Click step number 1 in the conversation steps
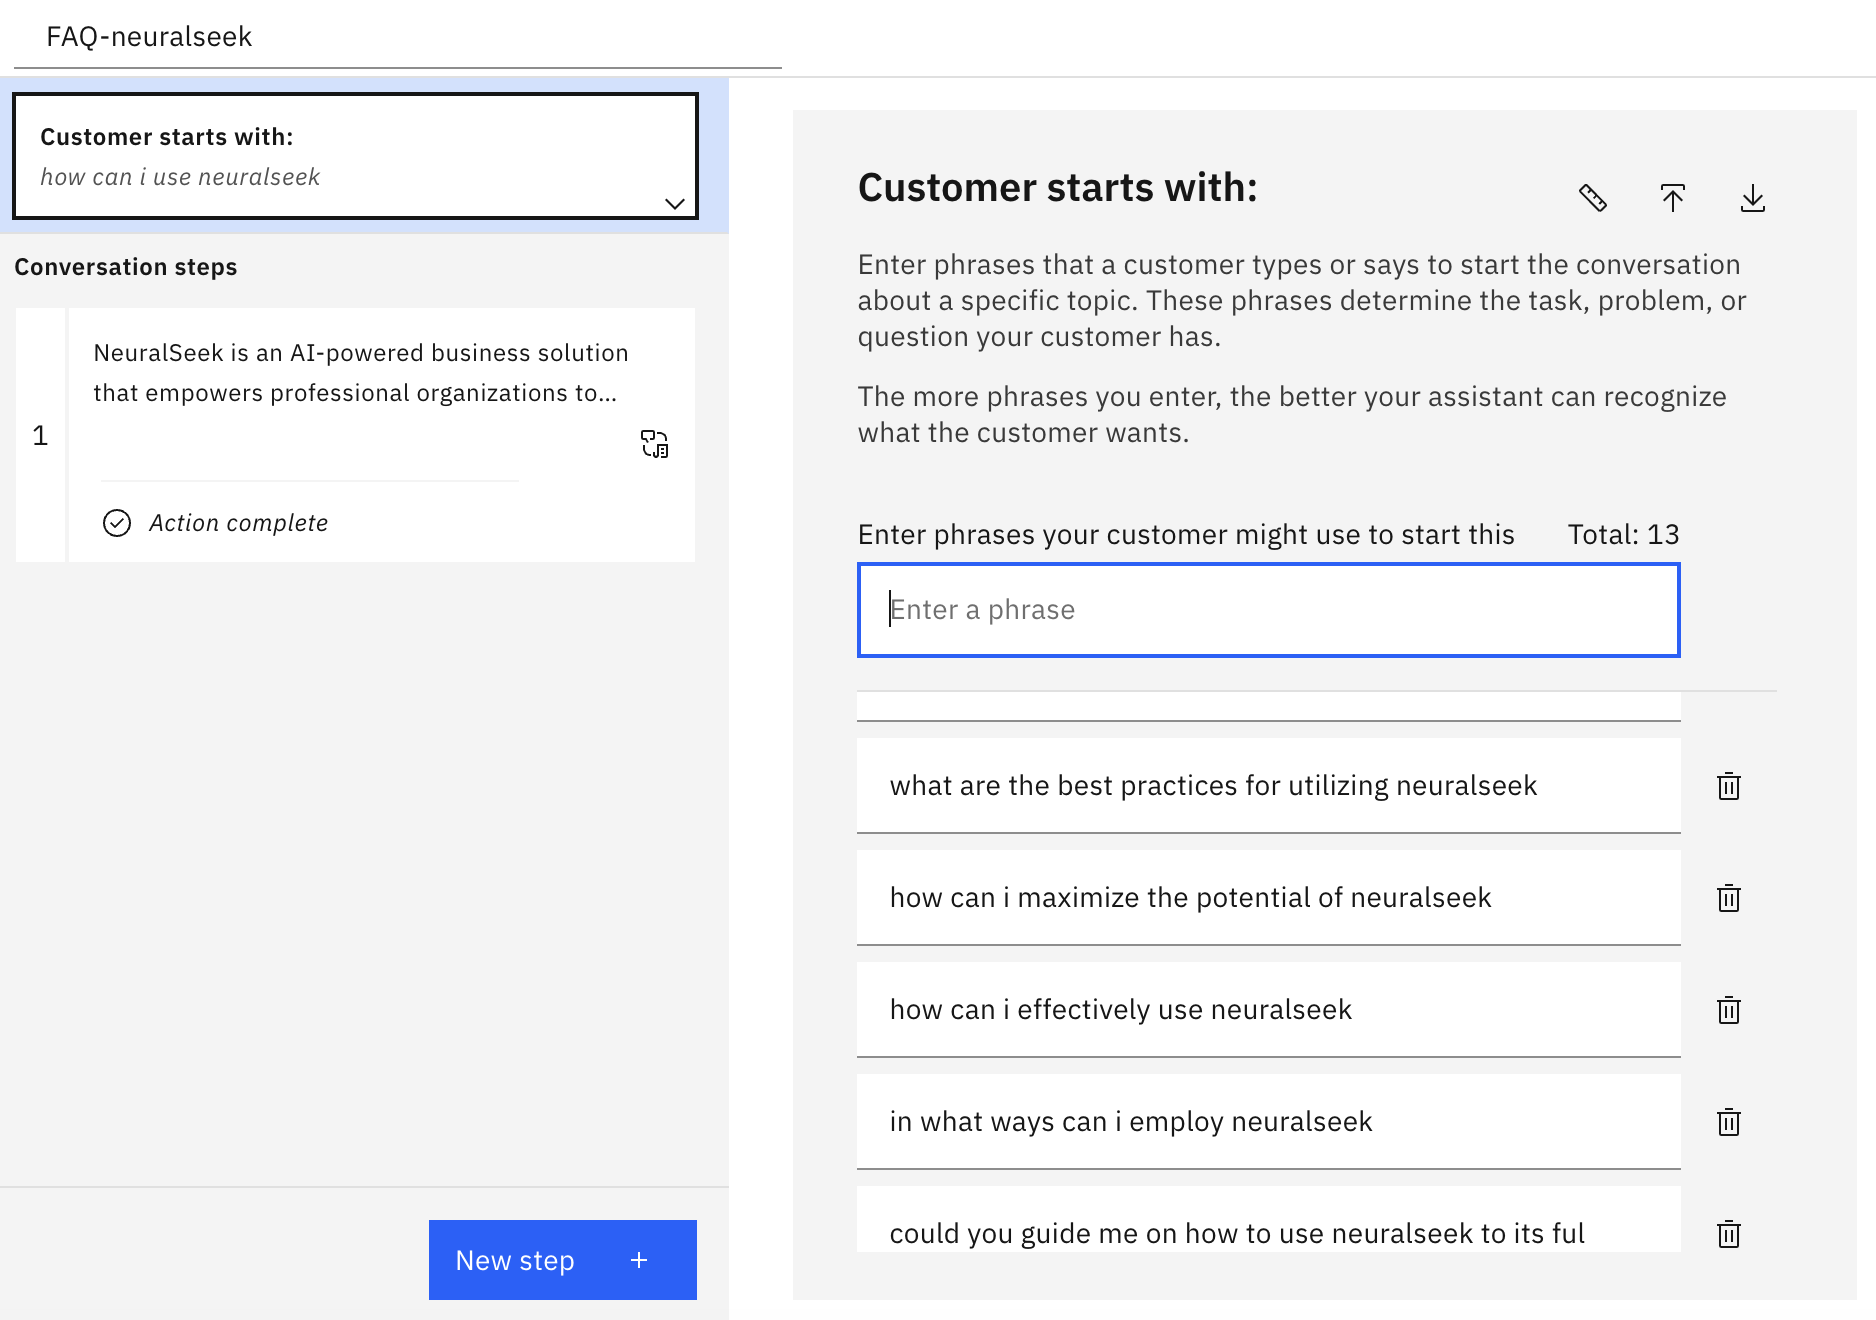This screenshot has height=1320, width=1876. click(40, 435)
